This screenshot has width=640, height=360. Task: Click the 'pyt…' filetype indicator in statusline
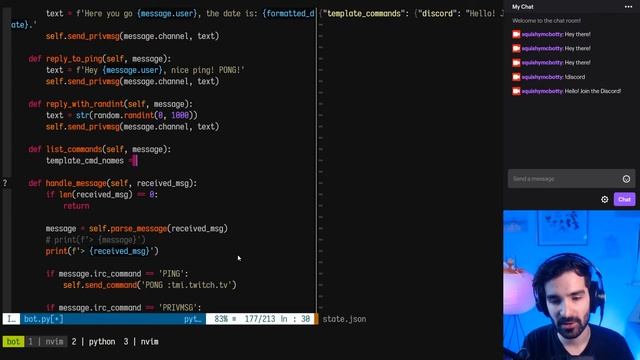click(192, 319)
